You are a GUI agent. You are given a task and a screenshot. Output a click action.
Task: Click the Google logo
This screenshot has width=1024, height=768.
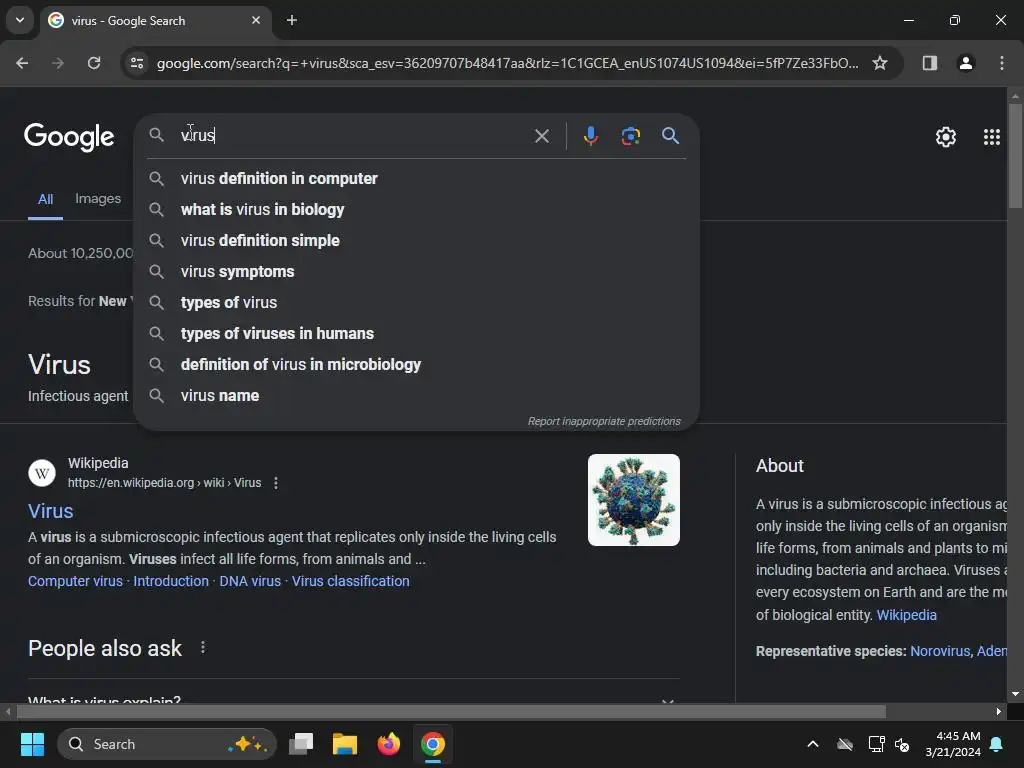point(69,137)
